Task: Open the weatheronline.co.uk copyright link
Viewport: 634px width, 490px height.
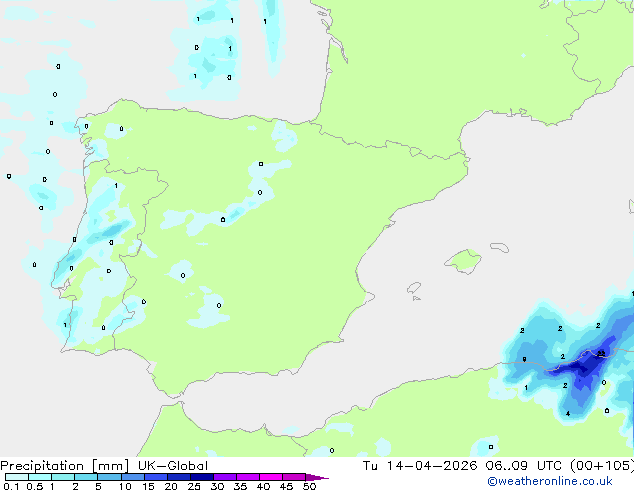Action: coord(550,481)
